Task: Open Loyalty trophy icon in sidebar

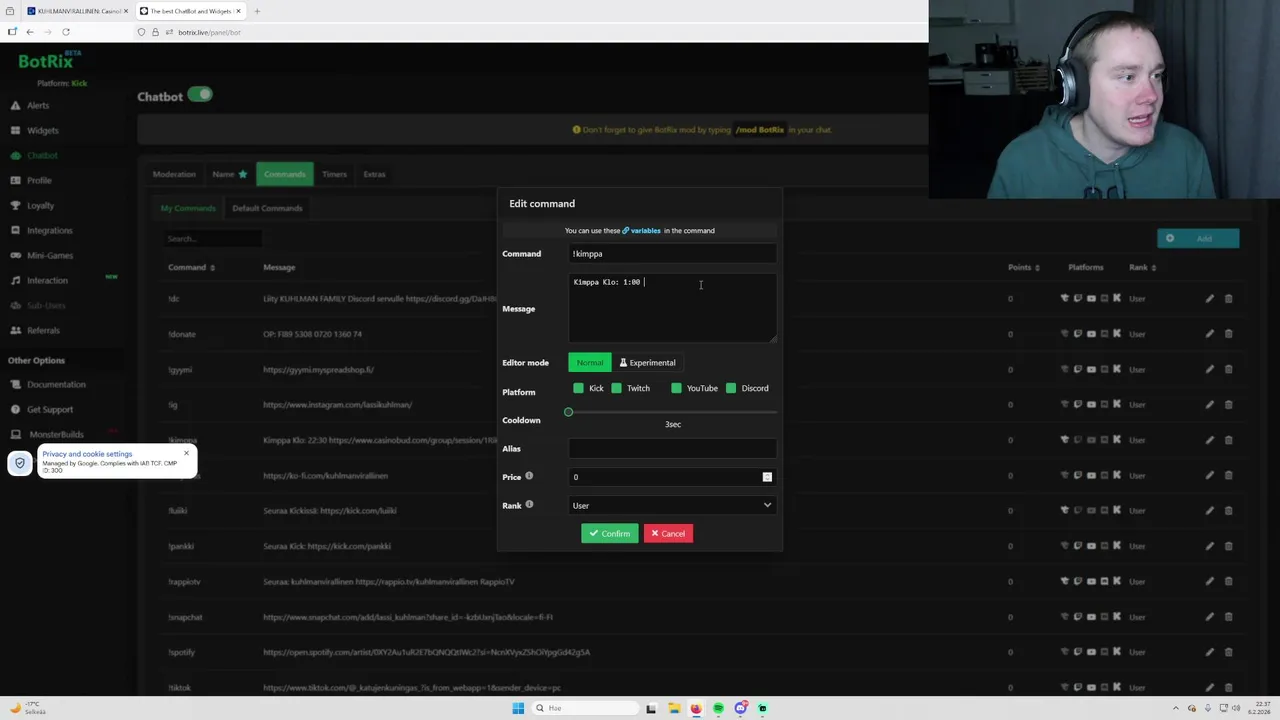Action: 15,205
